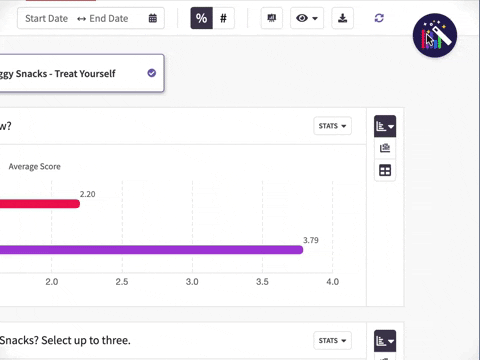Expand the first question's STATS dropdown
Screen dimensions: 480x360
332,126
